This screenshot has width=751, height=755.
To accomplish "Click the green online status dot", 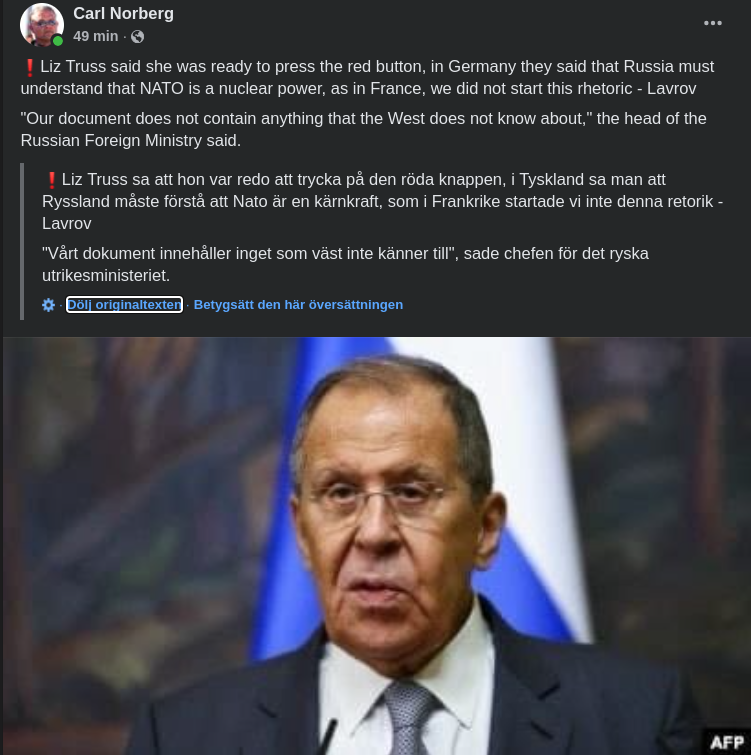I will point(58,41).
